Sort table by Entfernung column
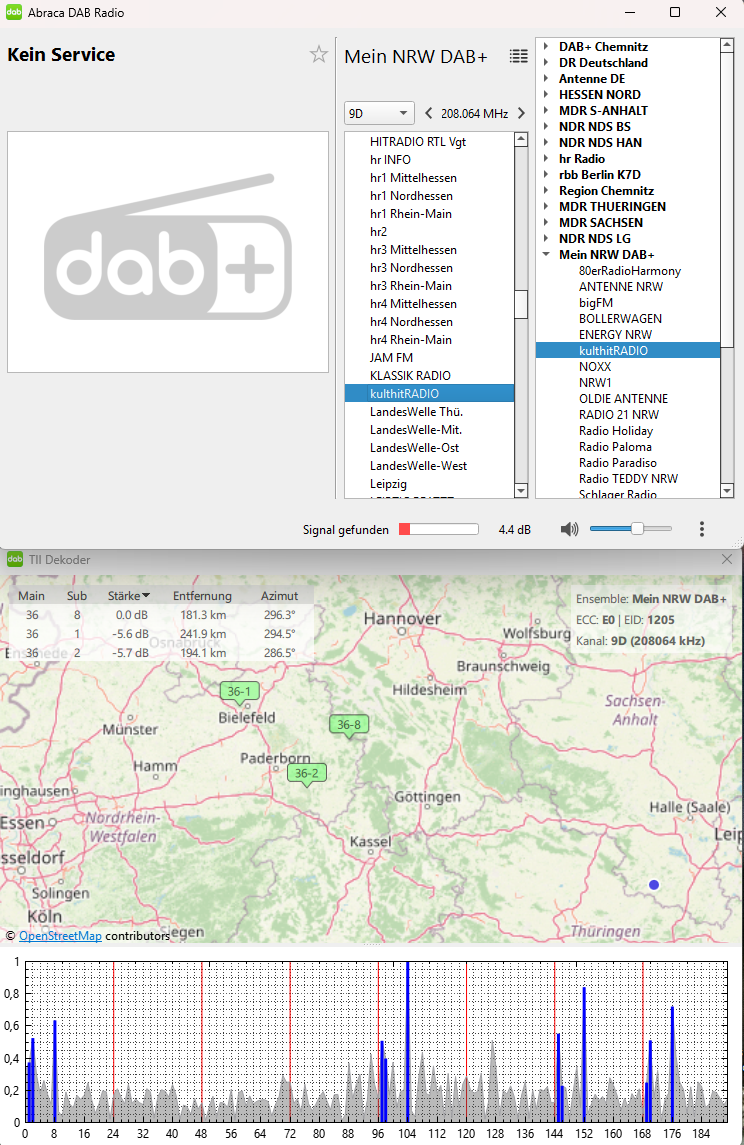This screenshot has height=1145, width=744. 202,596
